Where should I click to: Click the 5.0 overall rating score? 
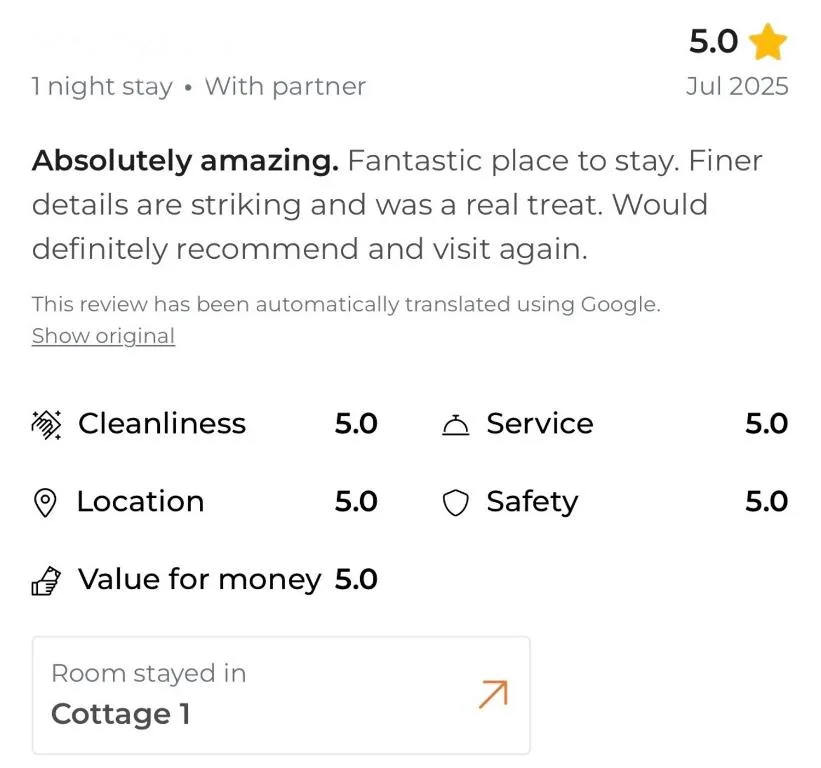coord(713,42)
